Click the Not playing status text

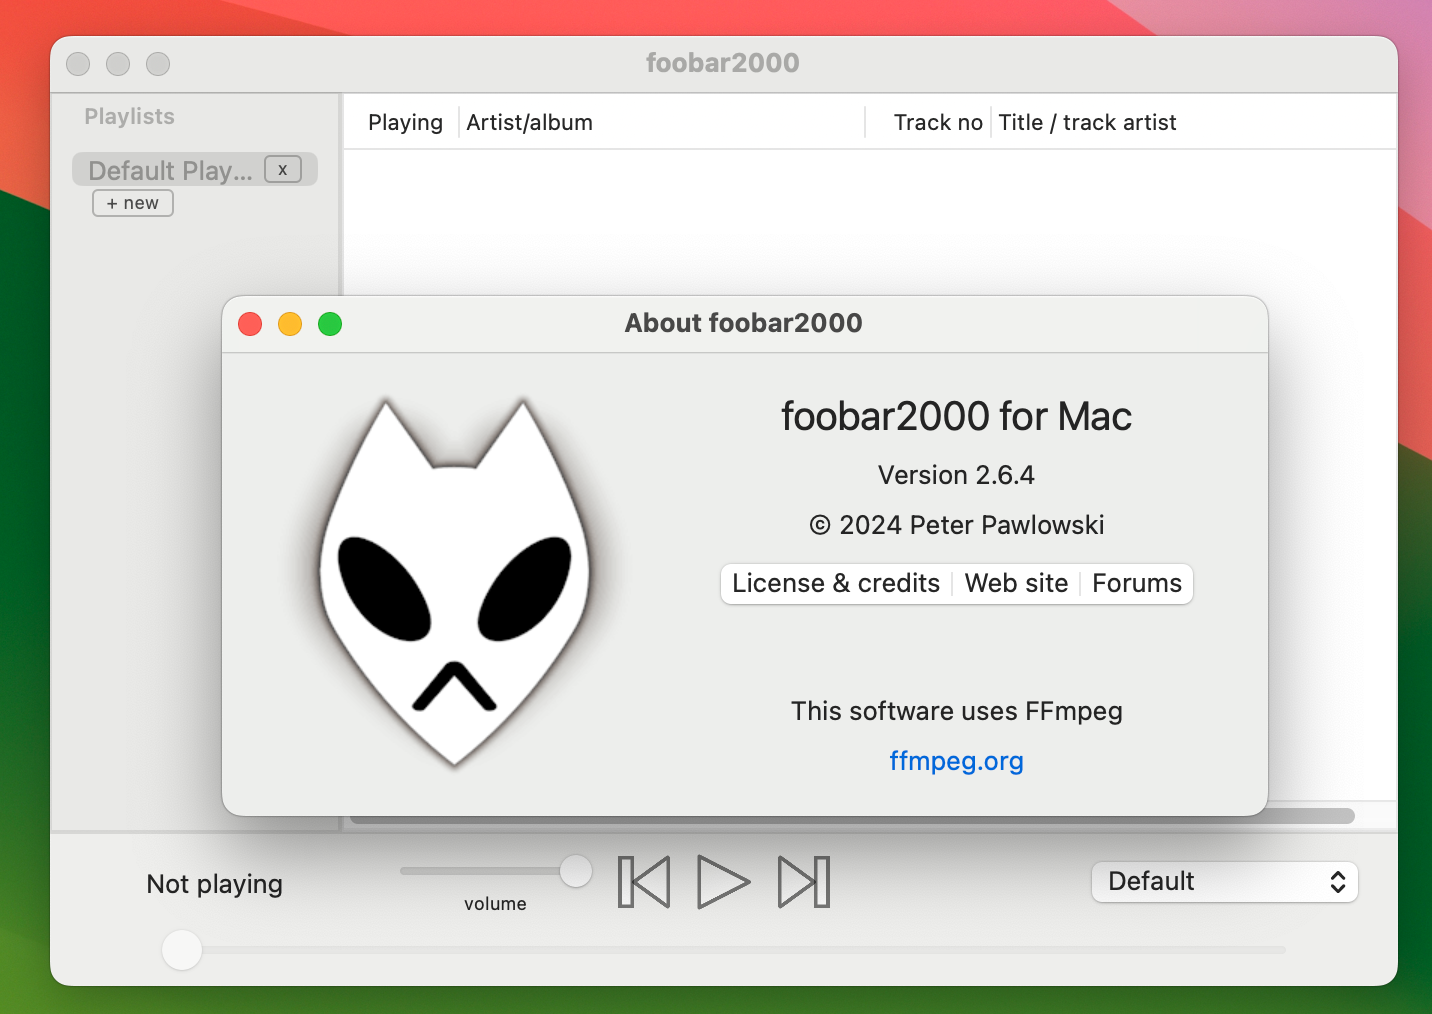tap(214, 883)
